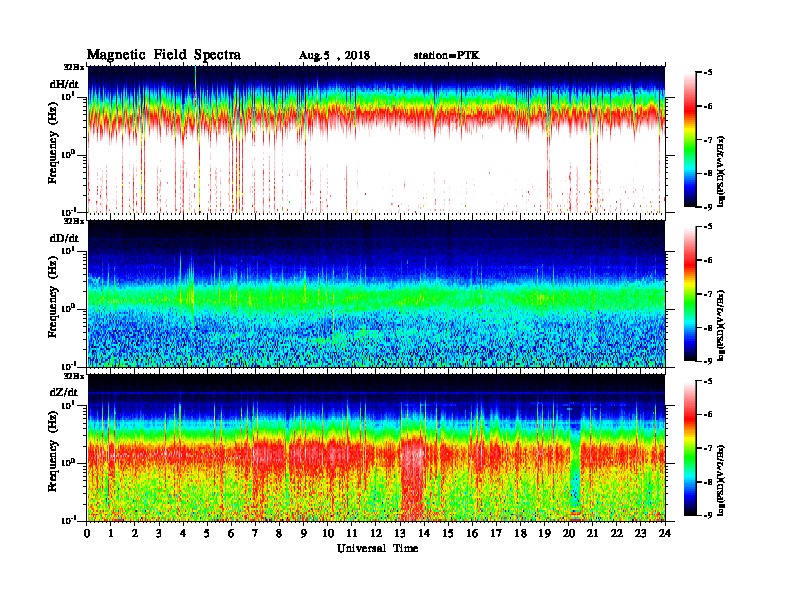
Task: Select the dD/dt panel label
Action: click(64, 238)
